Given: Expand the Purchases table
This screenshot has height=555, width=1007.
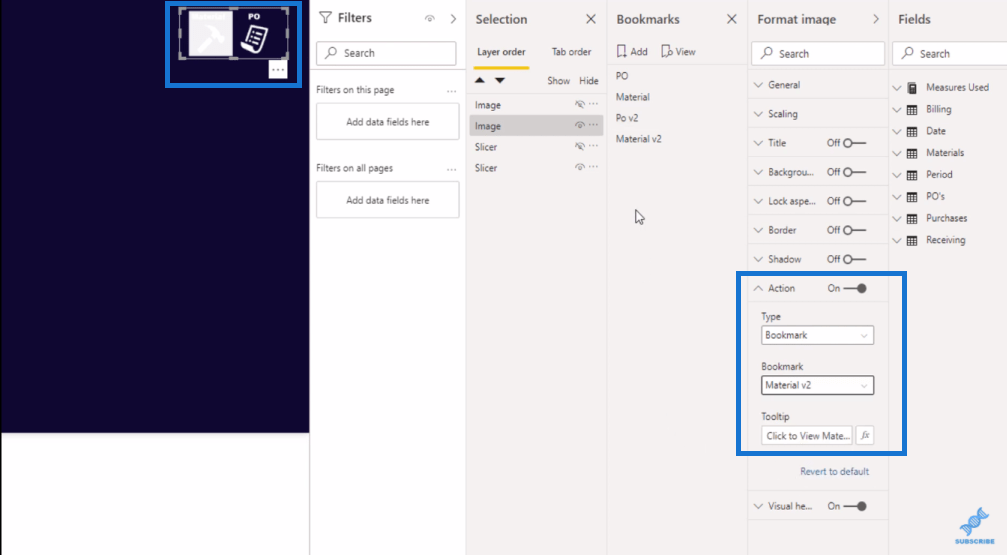Looking at the screenshot, I should [x=897, y=218].
